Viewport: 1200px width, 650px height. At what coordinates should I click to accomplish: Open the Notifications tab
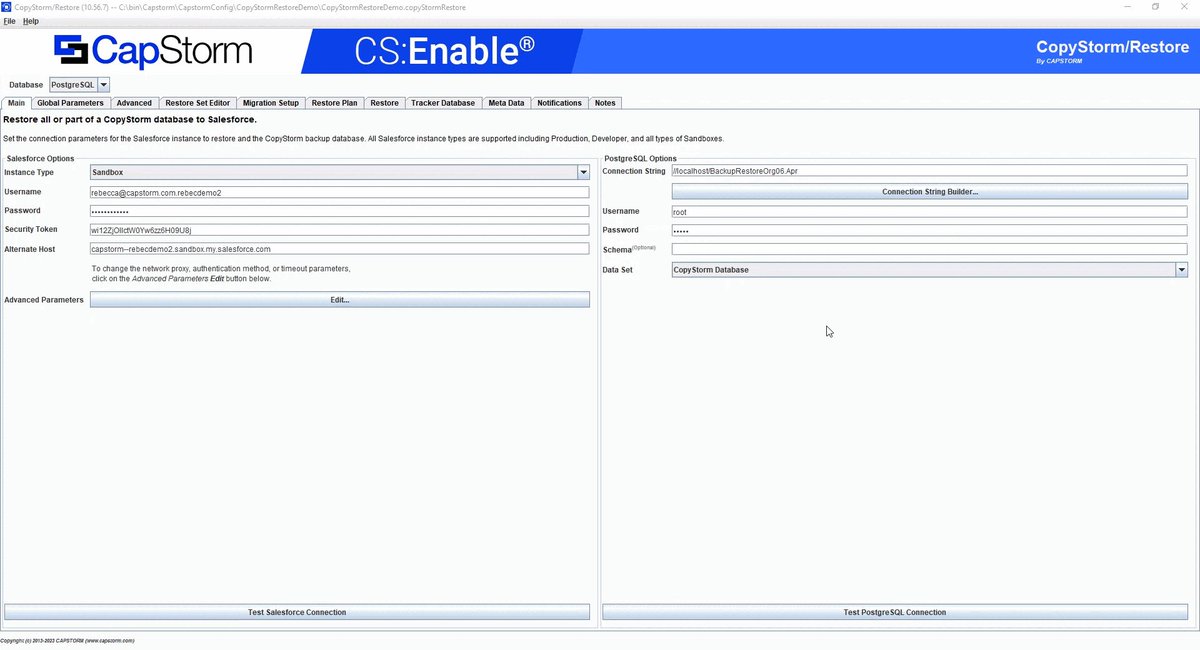[559, 103]
